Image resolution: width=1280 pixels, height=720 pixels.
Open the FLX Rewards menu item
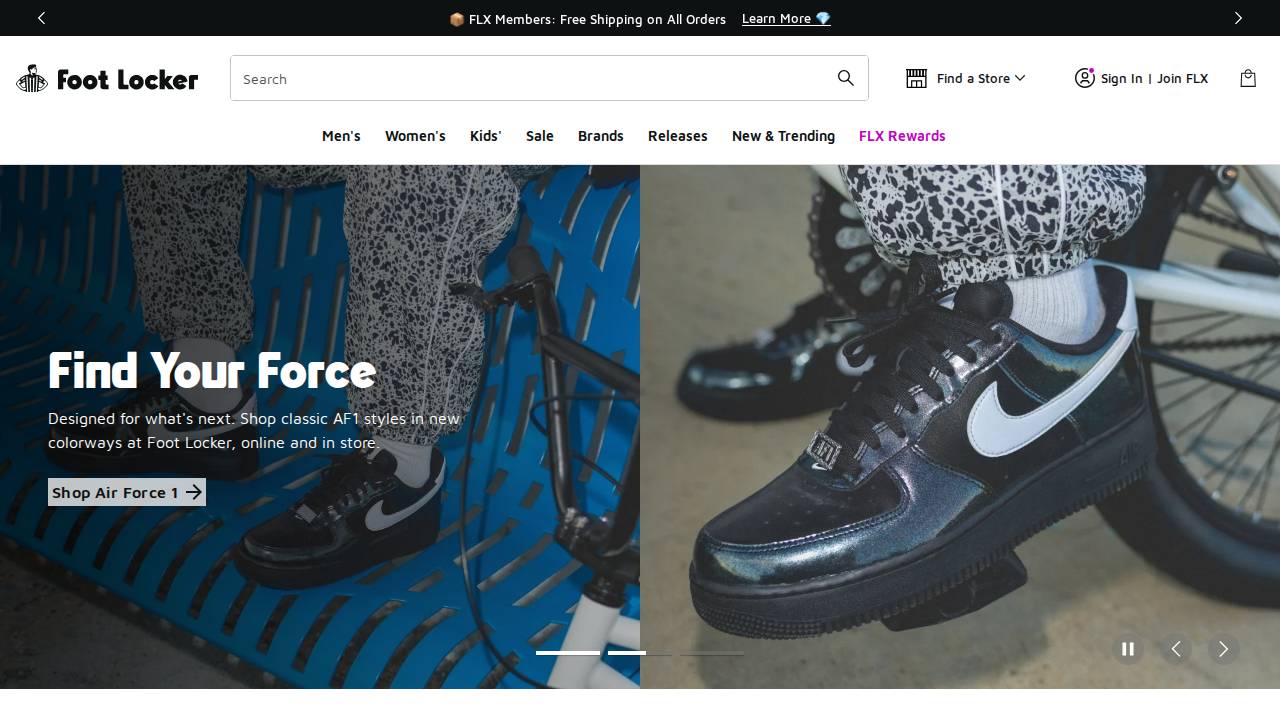click(901, 136)
